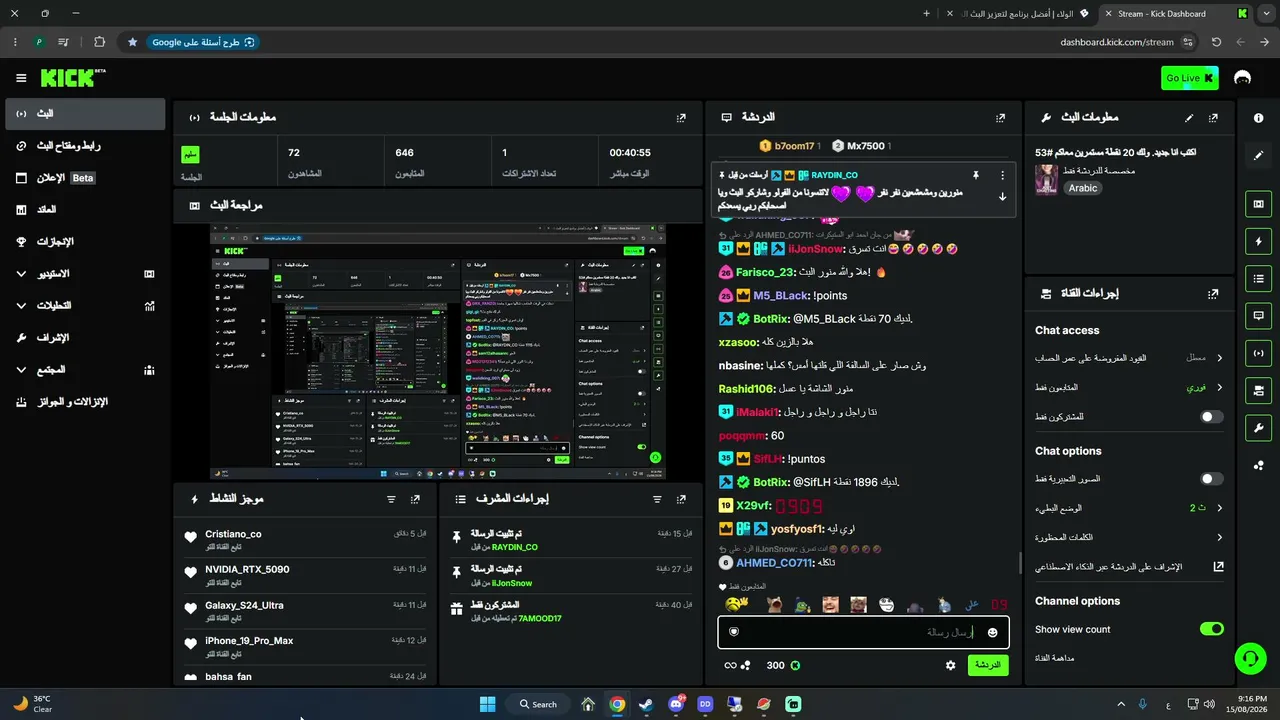The width and height of the screenshot is (1280, 720).
Task: Open the Windows Start menu
Action: pos(487,704)
